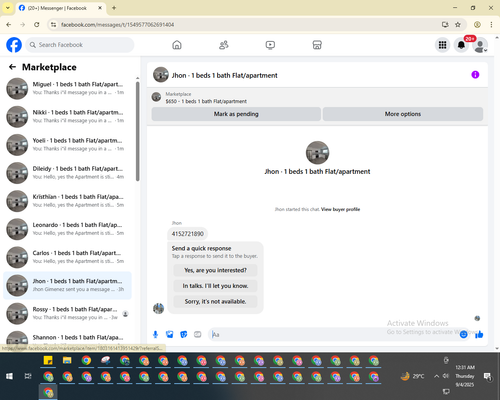This screenshot has width=500, height=400.
Task: Click the voice clip microphone icon
Action: pos(155,334)
